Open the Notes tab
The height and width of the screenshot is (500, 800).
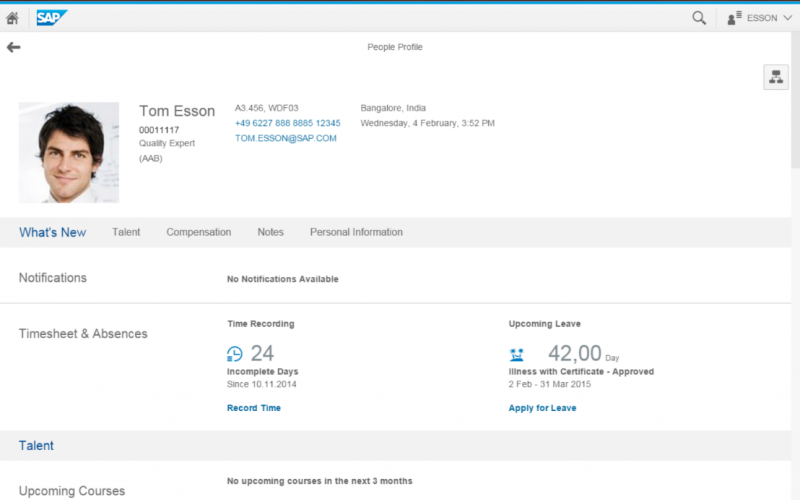pyautogui.click(x=270, y=232)
